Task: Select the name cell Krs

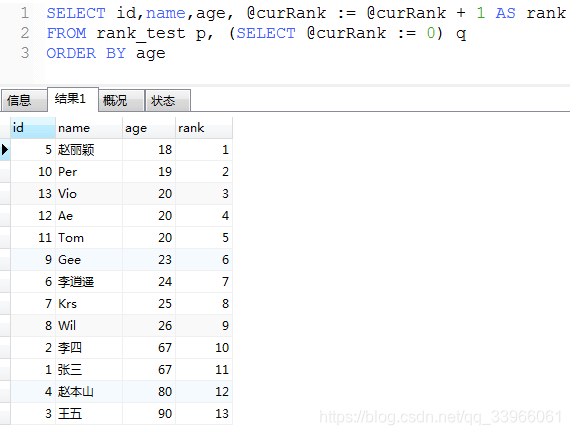Action: pyautogui.click(x=89, y=304)
